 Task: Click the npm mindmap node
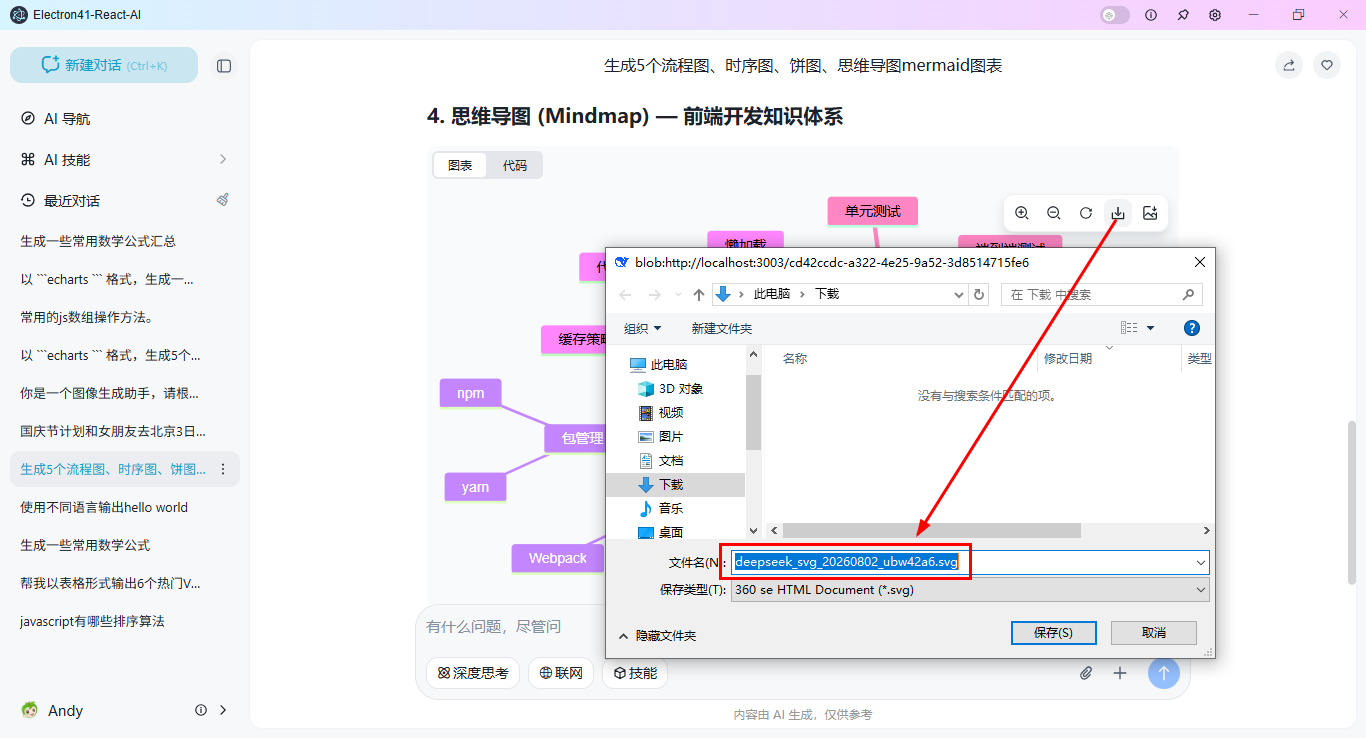[471, 393]
